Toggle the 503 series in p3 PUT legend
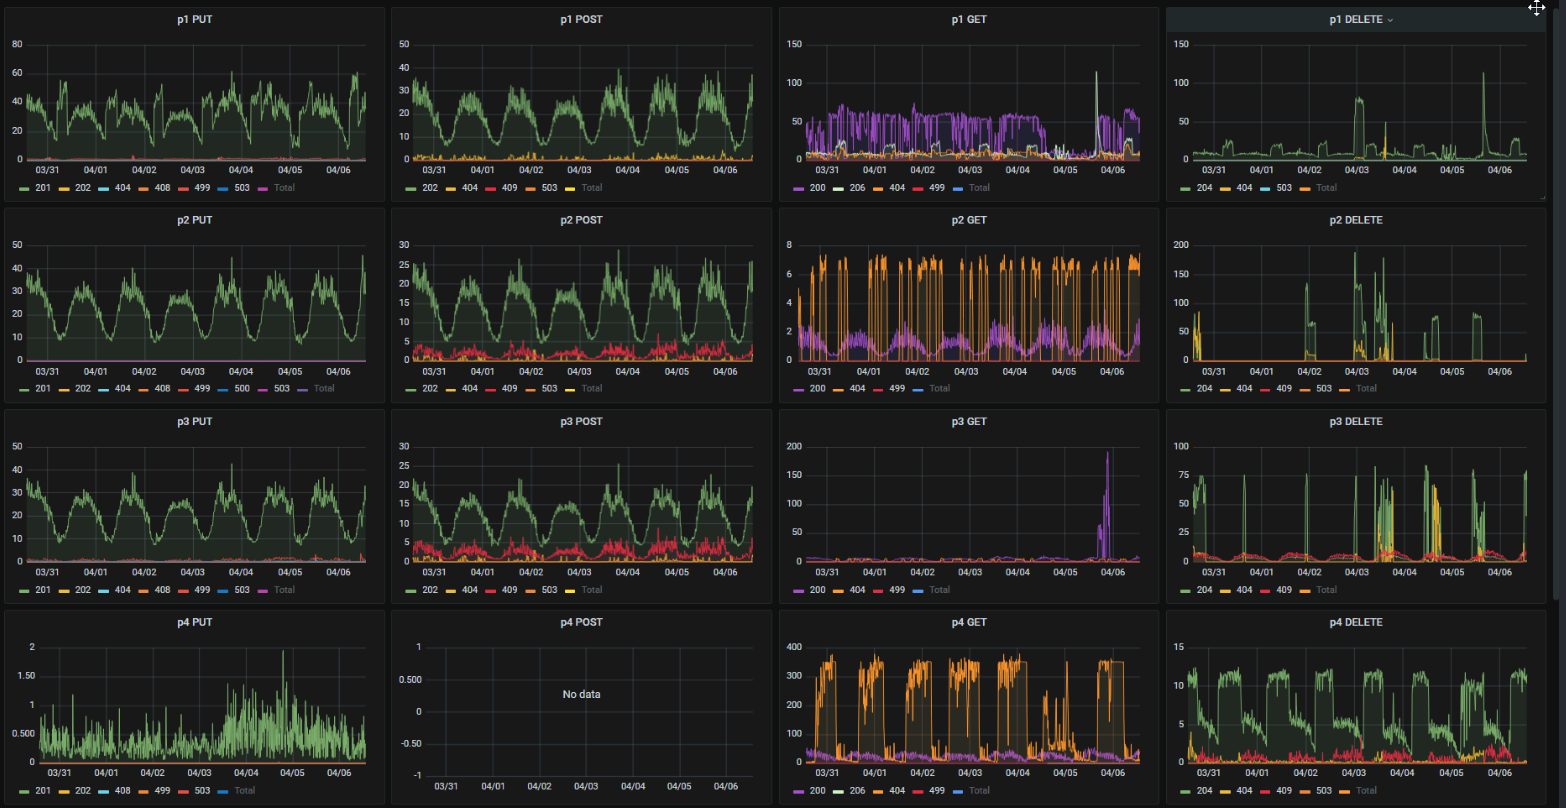1566x808 pixels. 242,590
